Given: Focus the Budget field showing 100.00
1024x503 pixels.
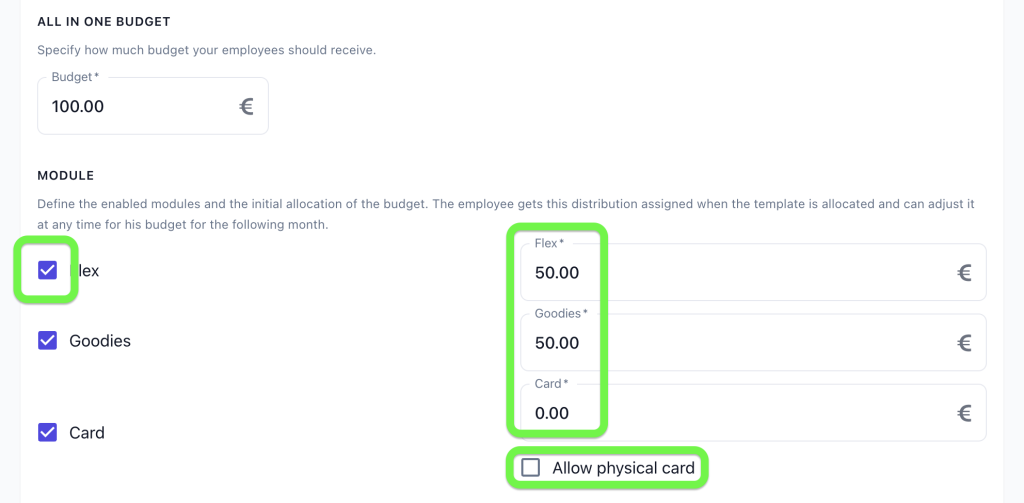Looking at the screenshot, I should (153, 106).
